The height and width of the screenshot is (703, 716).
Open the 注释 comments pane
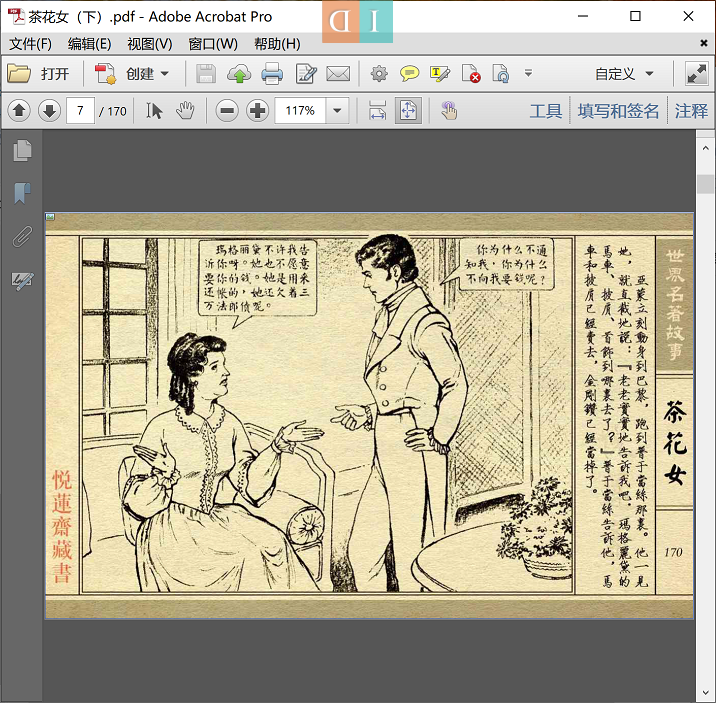point(691,111)
